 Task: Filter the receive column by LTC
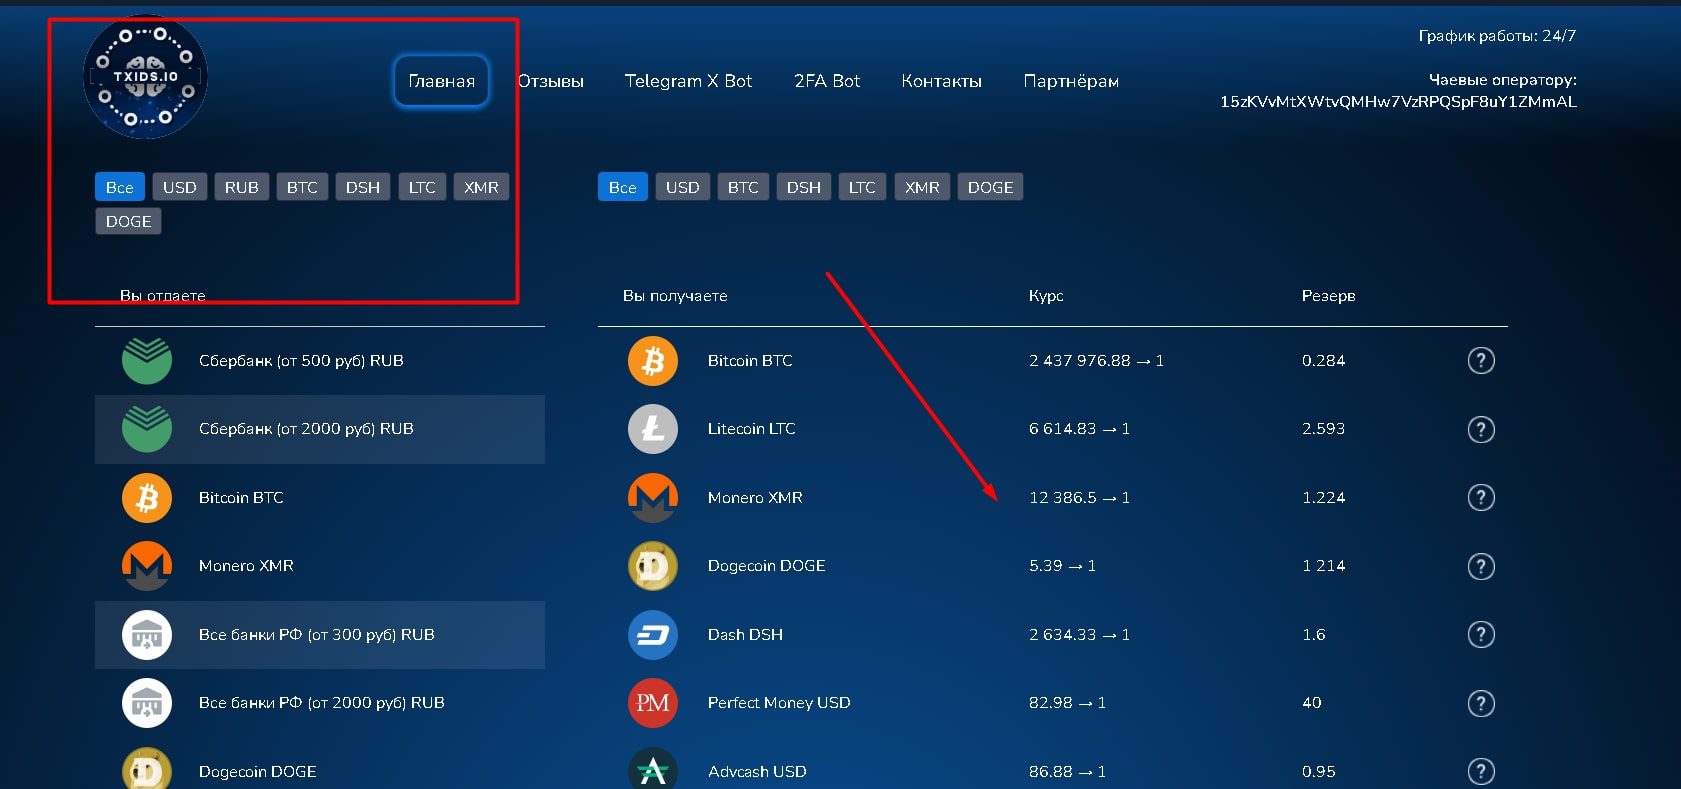(862, 187)
